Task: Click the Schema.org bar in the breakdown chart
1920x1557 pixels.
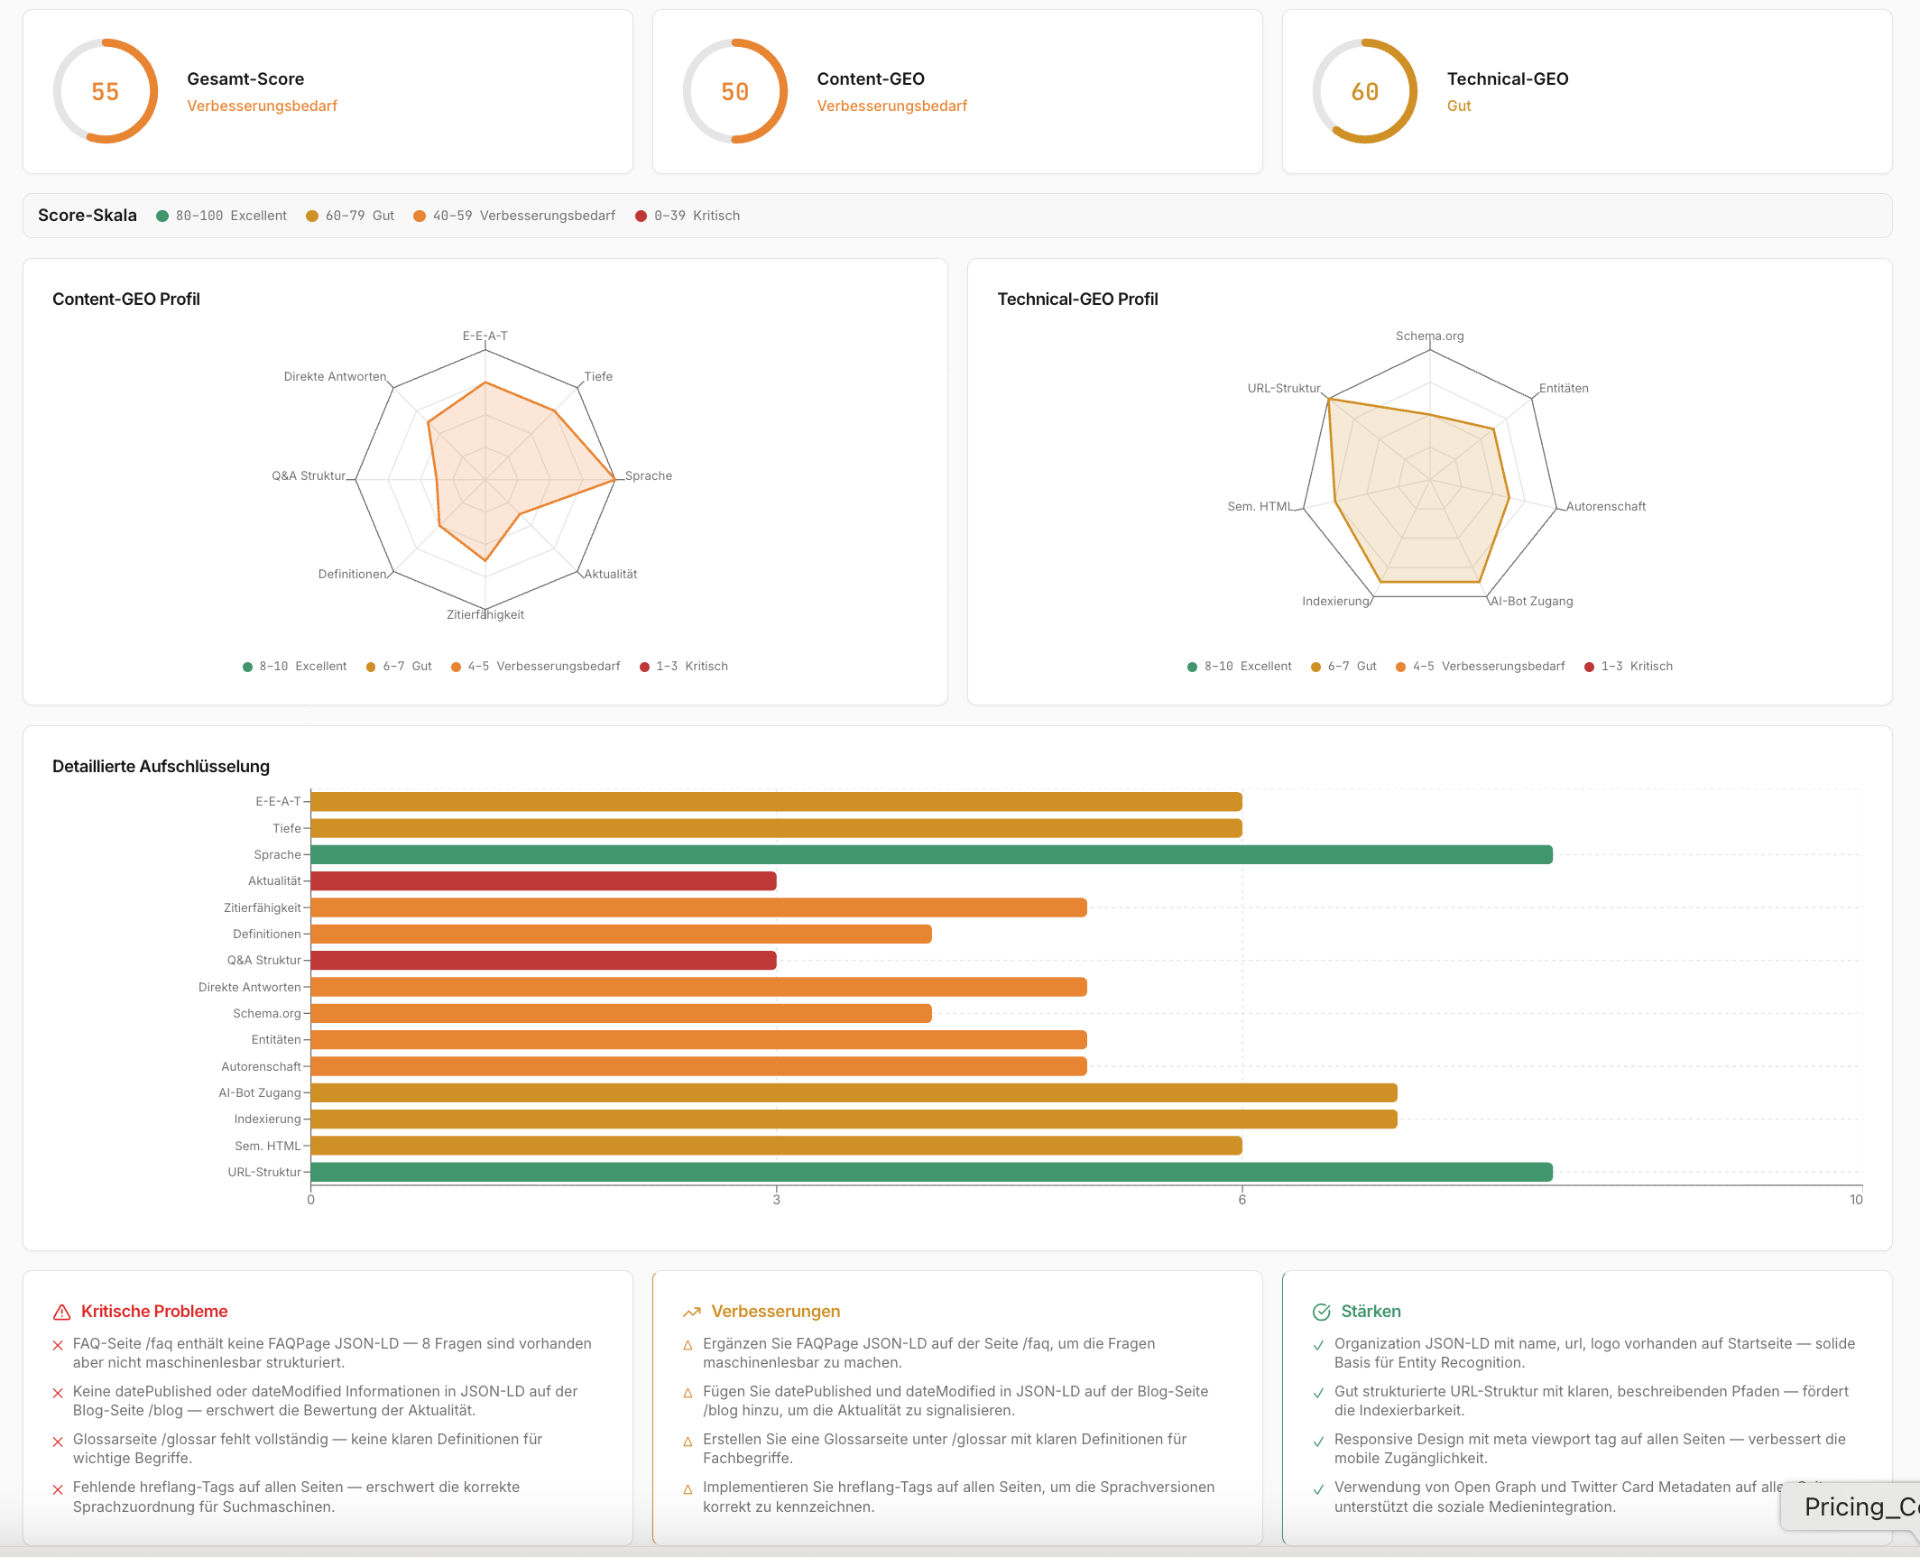Action: [621, 1013]
